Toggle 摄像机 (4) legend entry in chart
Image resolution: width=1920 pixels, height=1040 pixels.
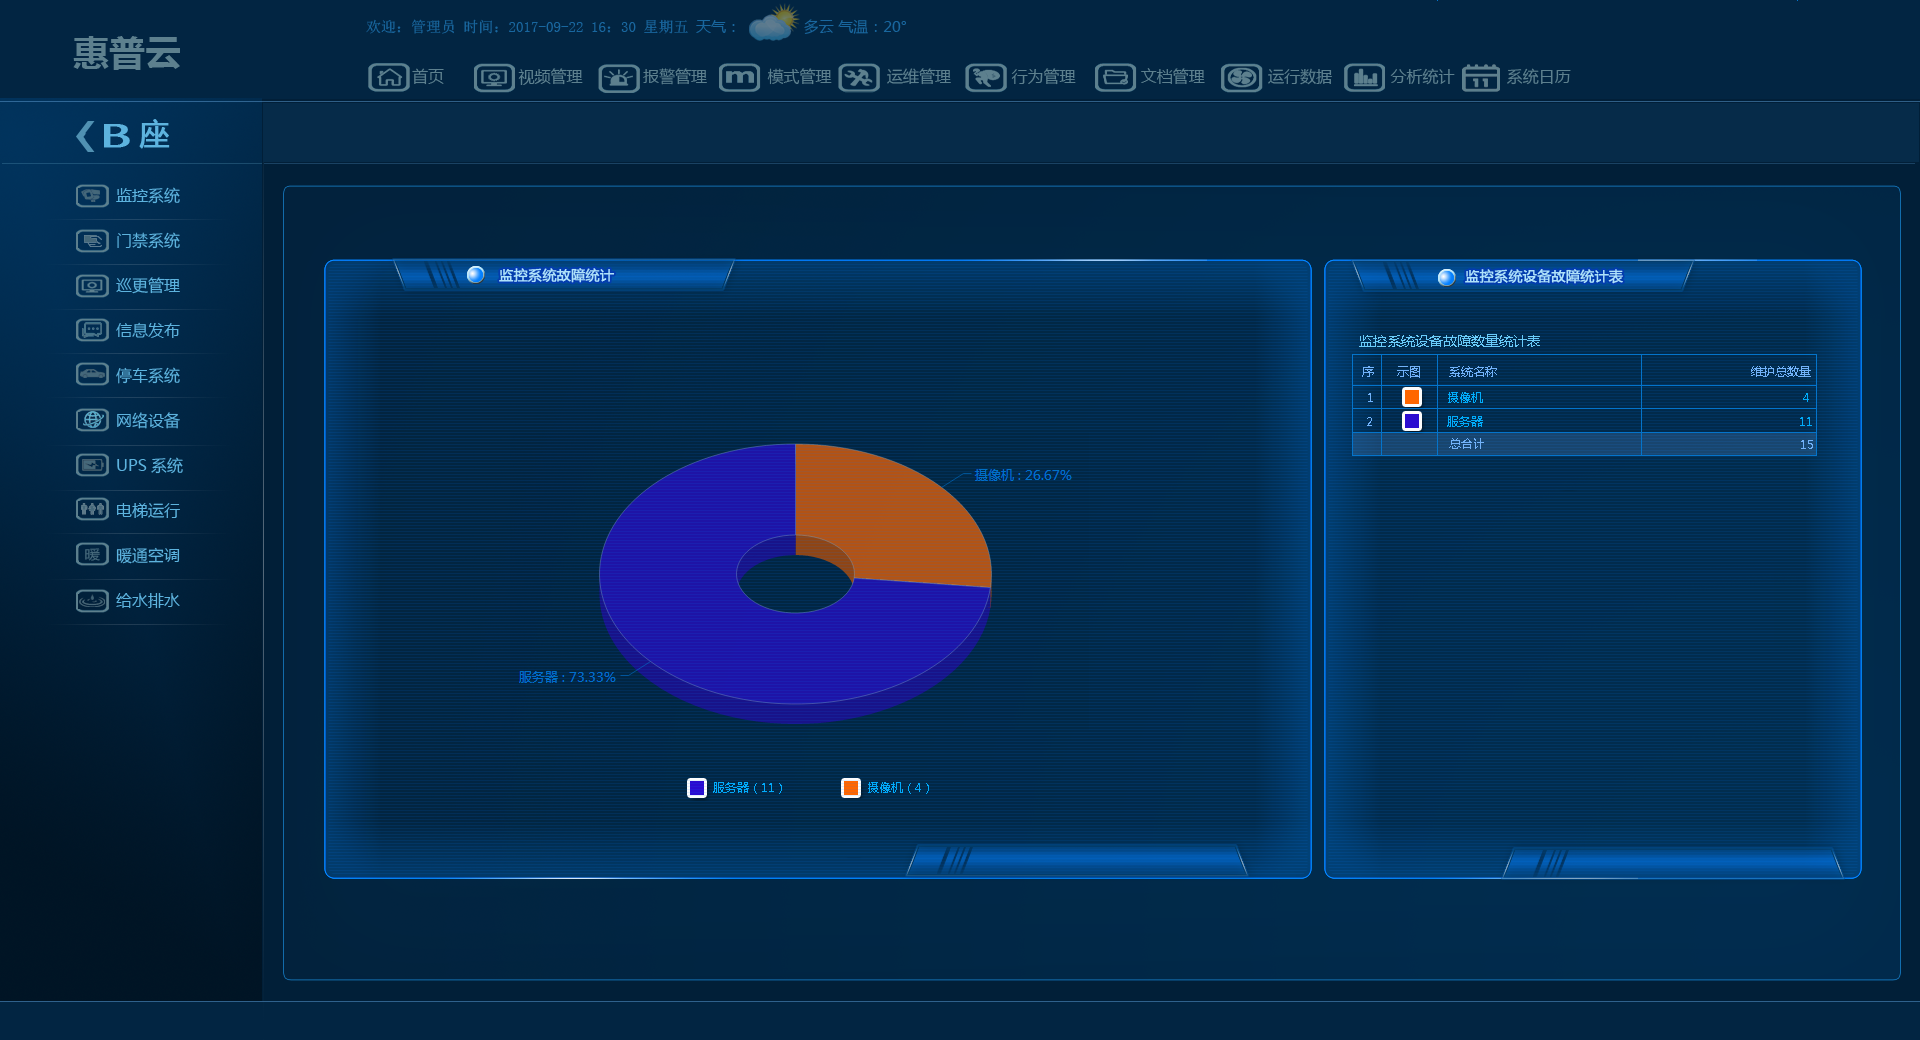(886, 788)
